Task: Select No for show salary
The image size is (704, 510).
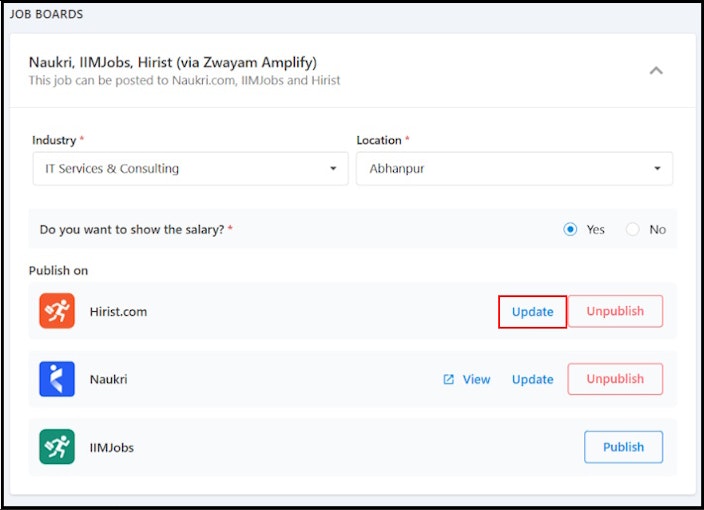Action: pyautogui.click(x=633, y=229)
